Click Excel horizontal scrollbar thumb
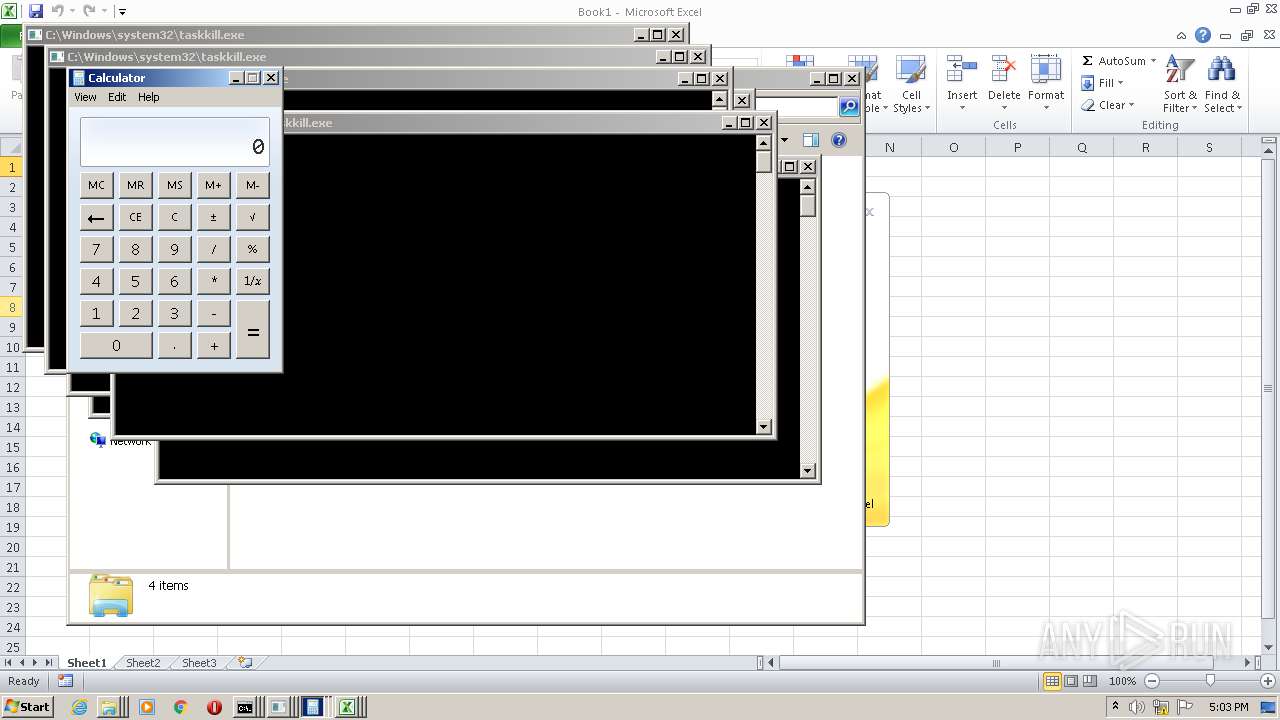 click(996, 663)
